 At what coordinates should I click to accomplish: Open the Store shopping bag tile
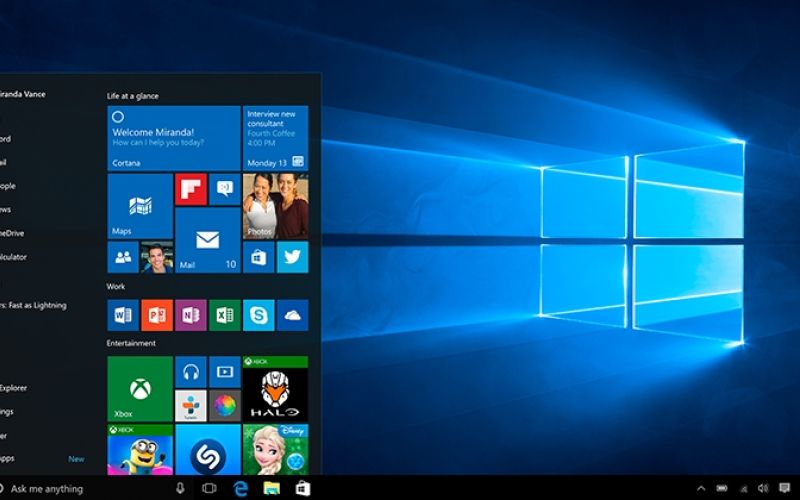point(259,257)
